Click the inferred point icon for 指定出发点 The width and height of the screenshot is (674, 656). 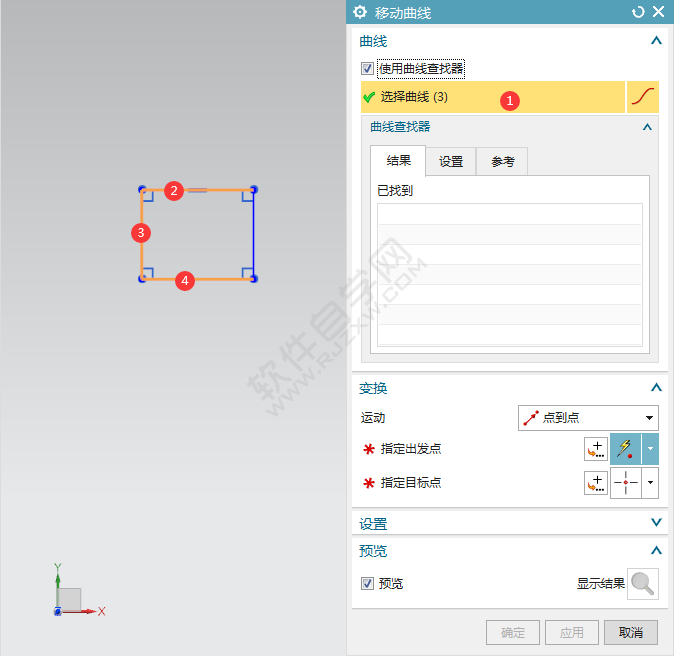point(625,449)
